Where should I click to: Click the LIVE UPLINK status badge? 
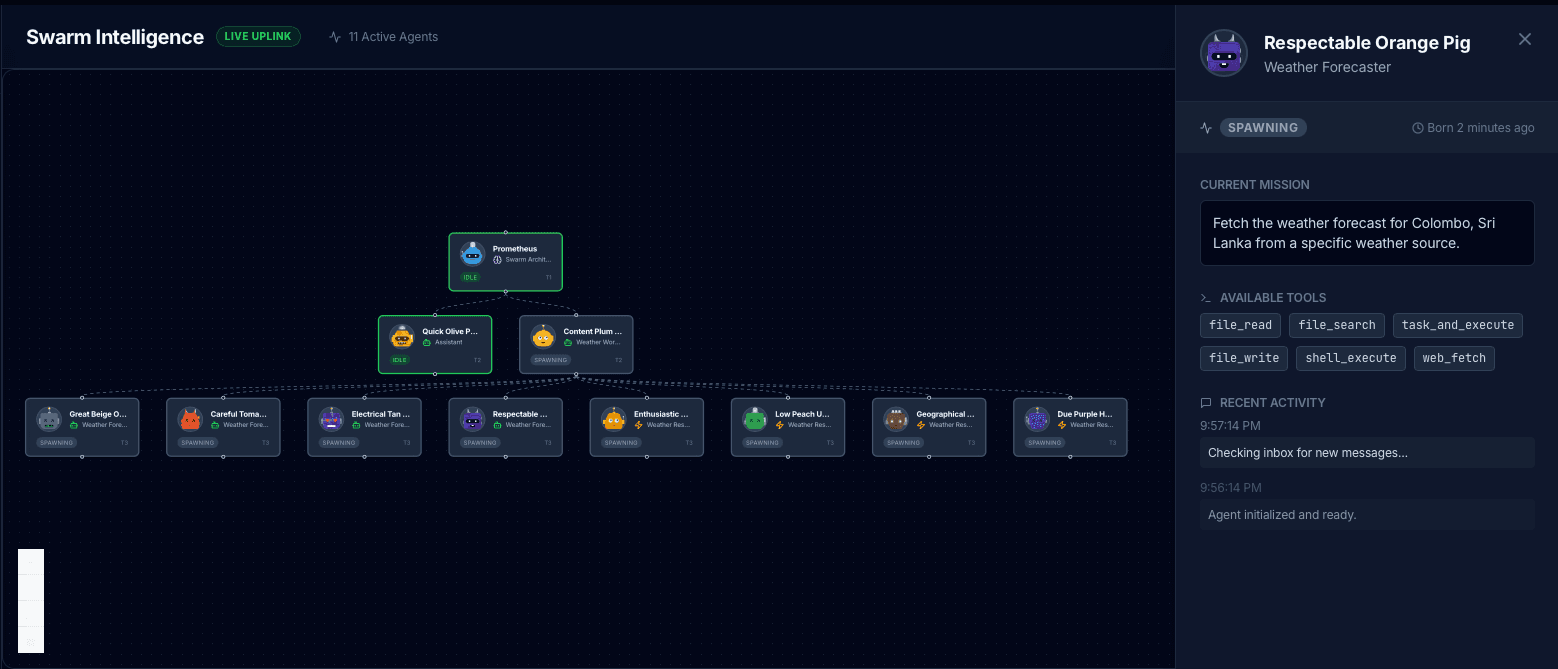[258, 37]
